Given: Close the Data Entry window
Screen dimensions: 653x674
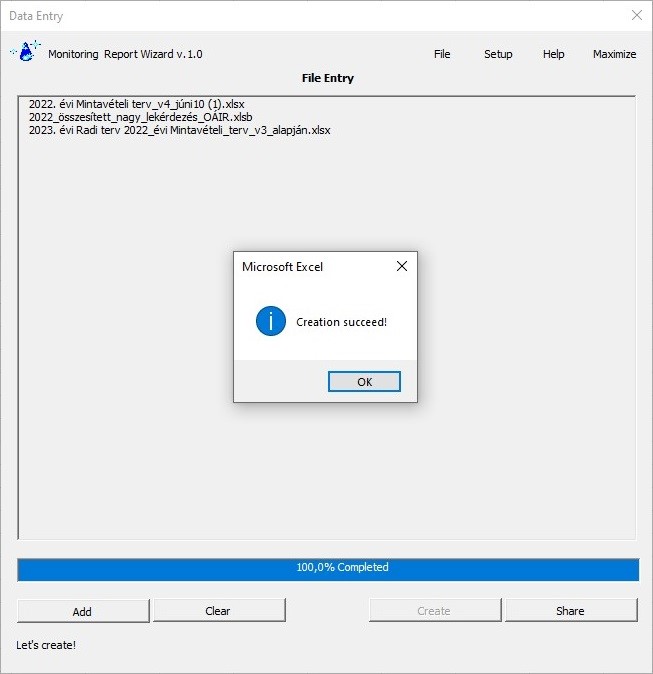Looking at the screenshot, I should (x=636, y=16).
